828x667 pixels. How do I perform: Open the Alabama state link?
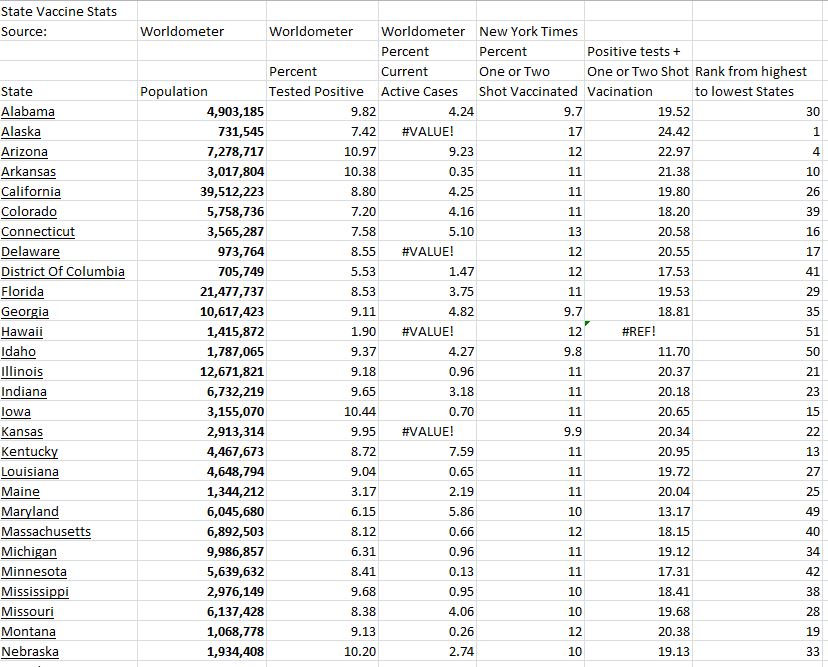[27, 111]
